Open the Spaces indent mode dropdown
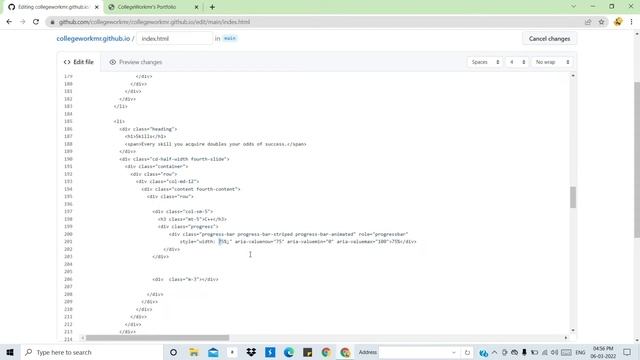640x360 pixels. (485, 62)
